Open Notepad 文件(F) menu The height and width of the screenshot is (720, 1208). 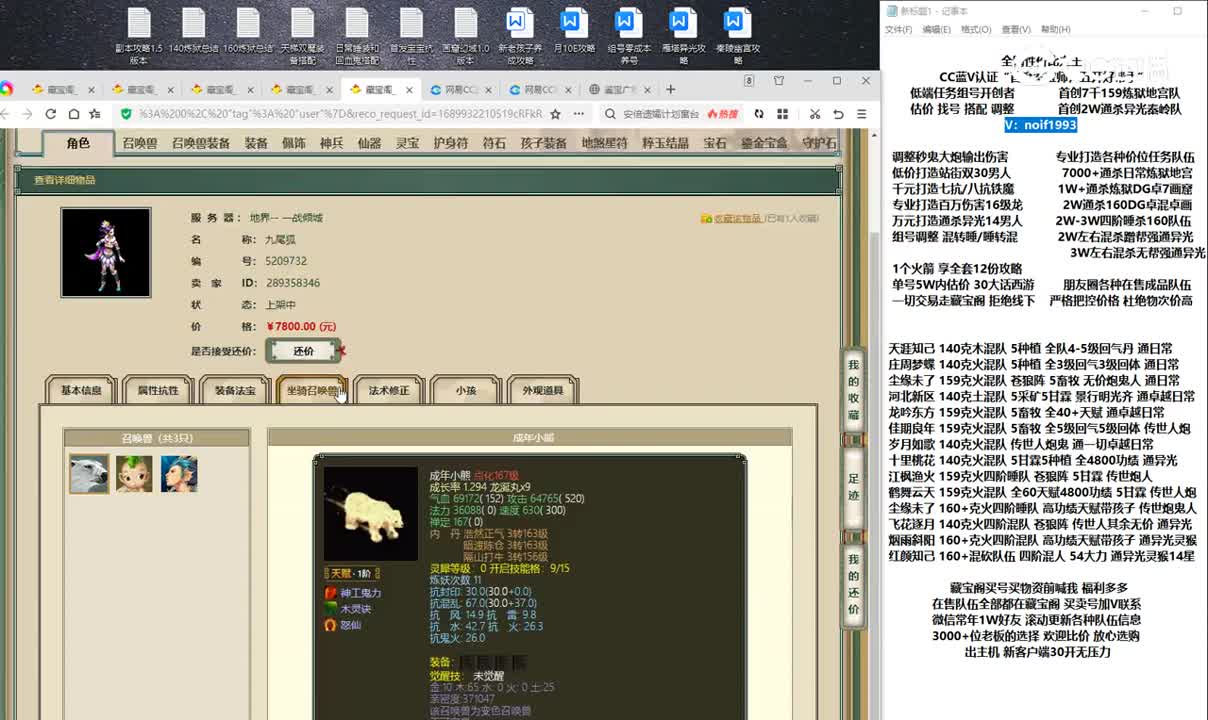[898, 30]
